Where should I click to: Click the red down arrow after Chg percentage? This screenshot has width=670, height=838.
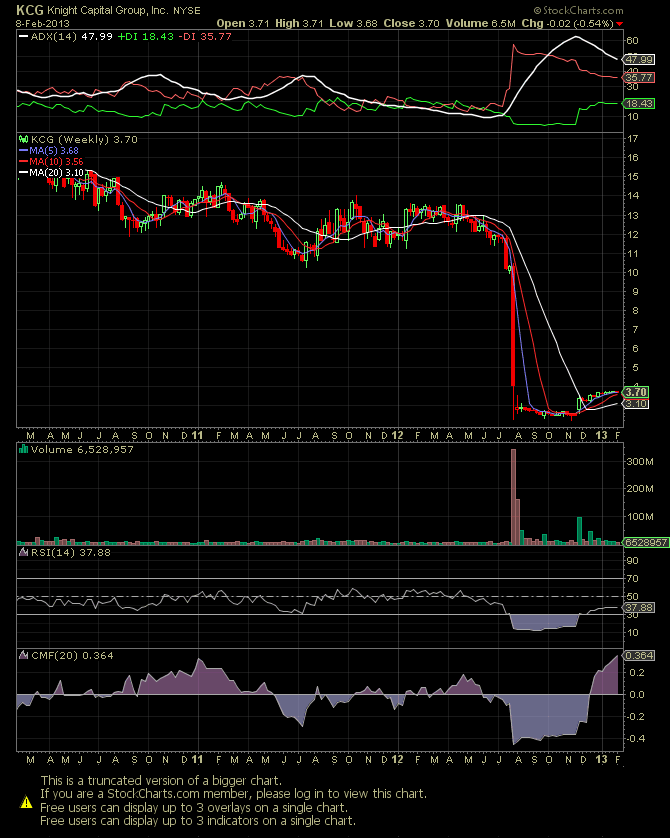click(x=619, y=24)
